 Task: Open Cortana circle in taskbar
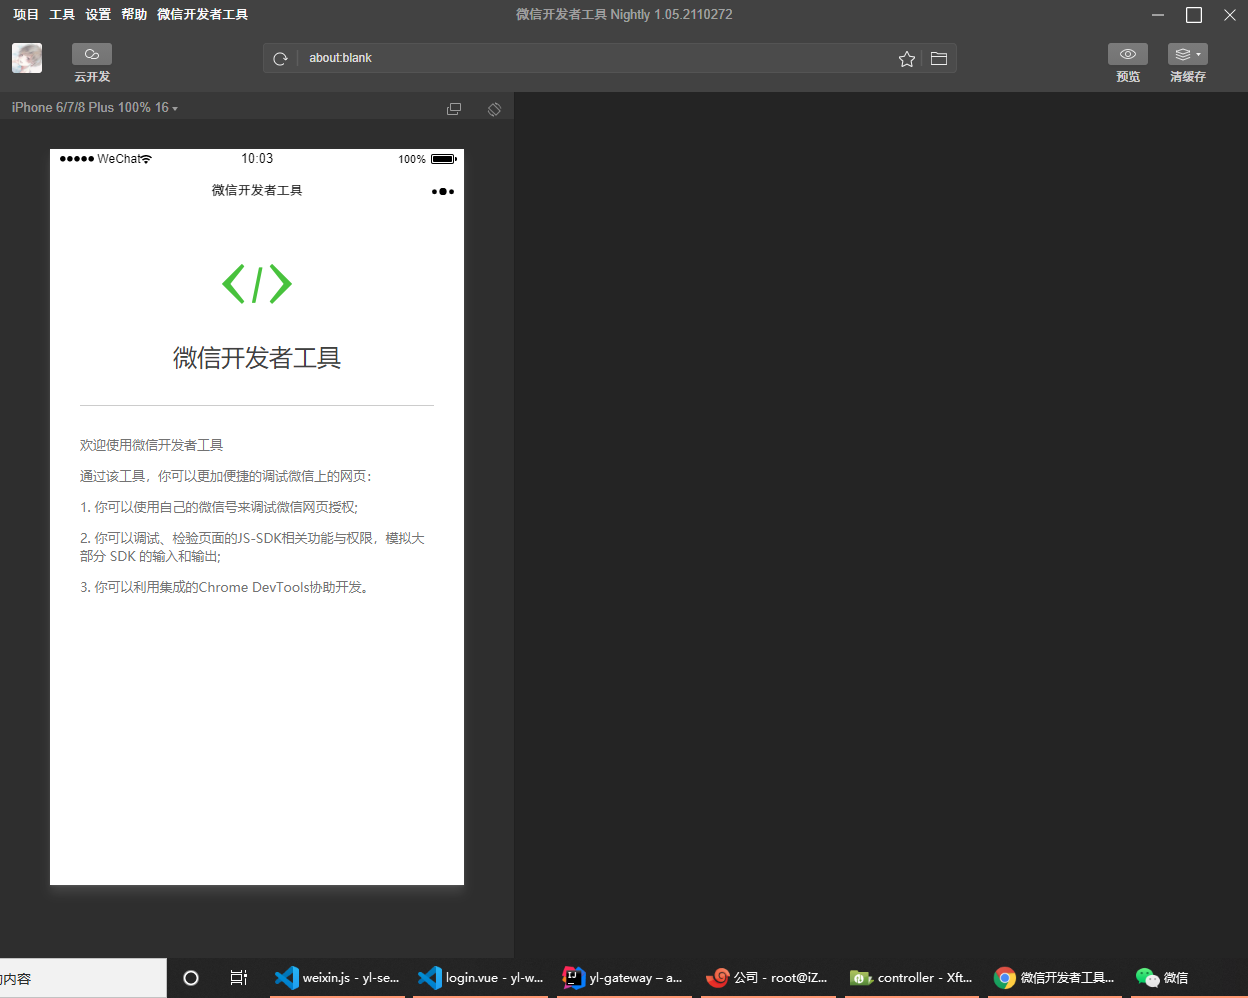tap(191, 978)
